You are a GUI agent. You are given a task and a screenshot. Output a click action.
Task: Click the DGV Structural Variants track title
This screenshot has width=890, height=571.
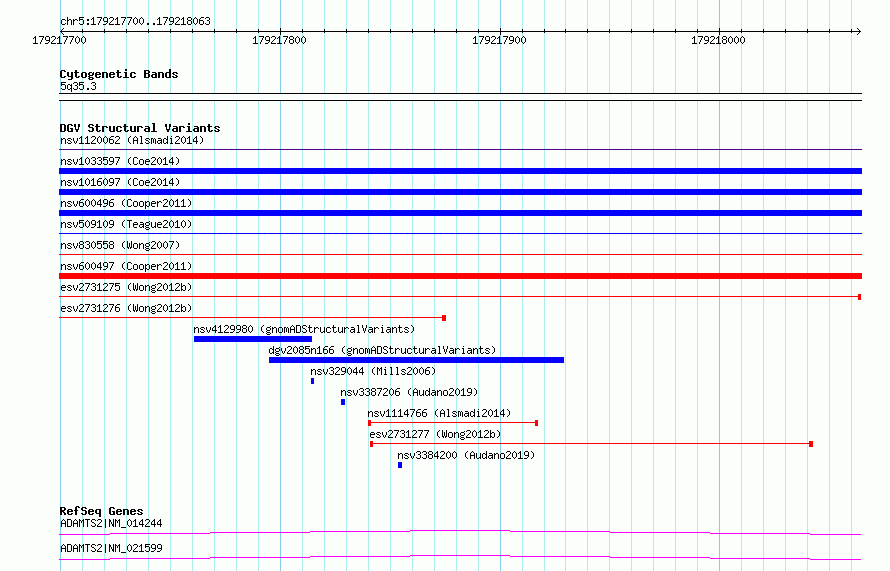pyautogui.click(x=140, y=128)
